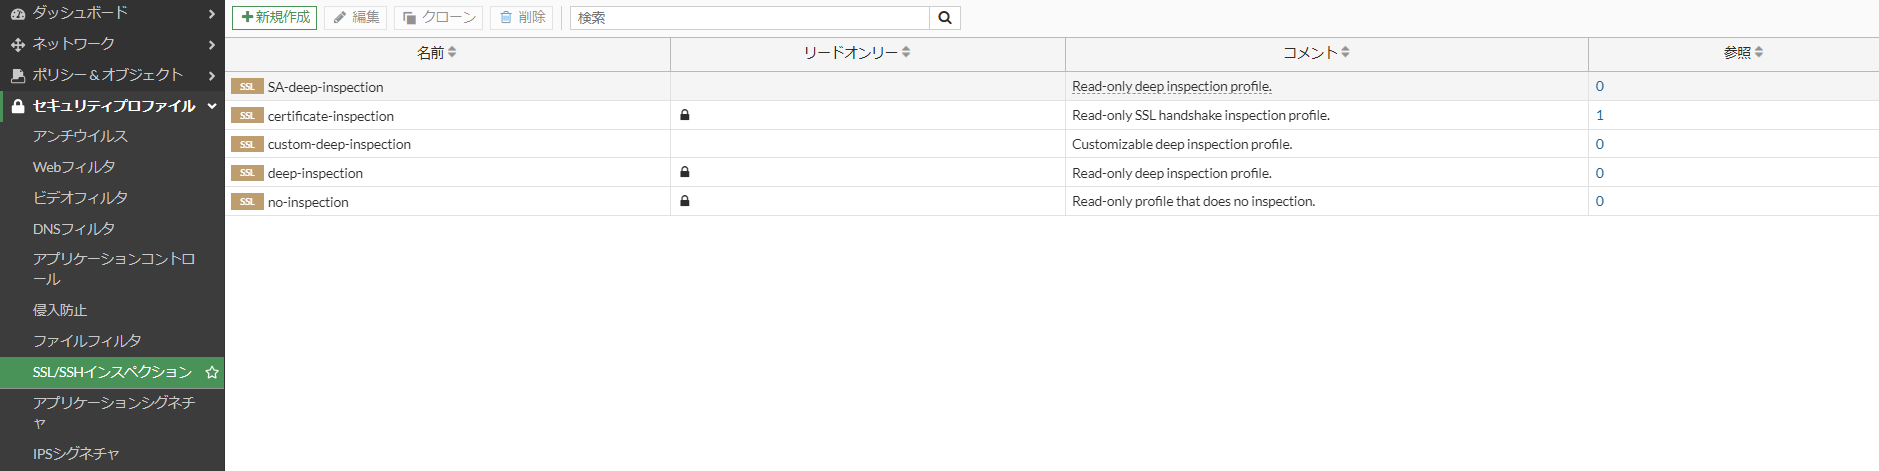The height and width of the screenshot is (471, 1879).
Task: Click the SSL badge beside SA-deep-inspection
Action: (x=247, y=87)
